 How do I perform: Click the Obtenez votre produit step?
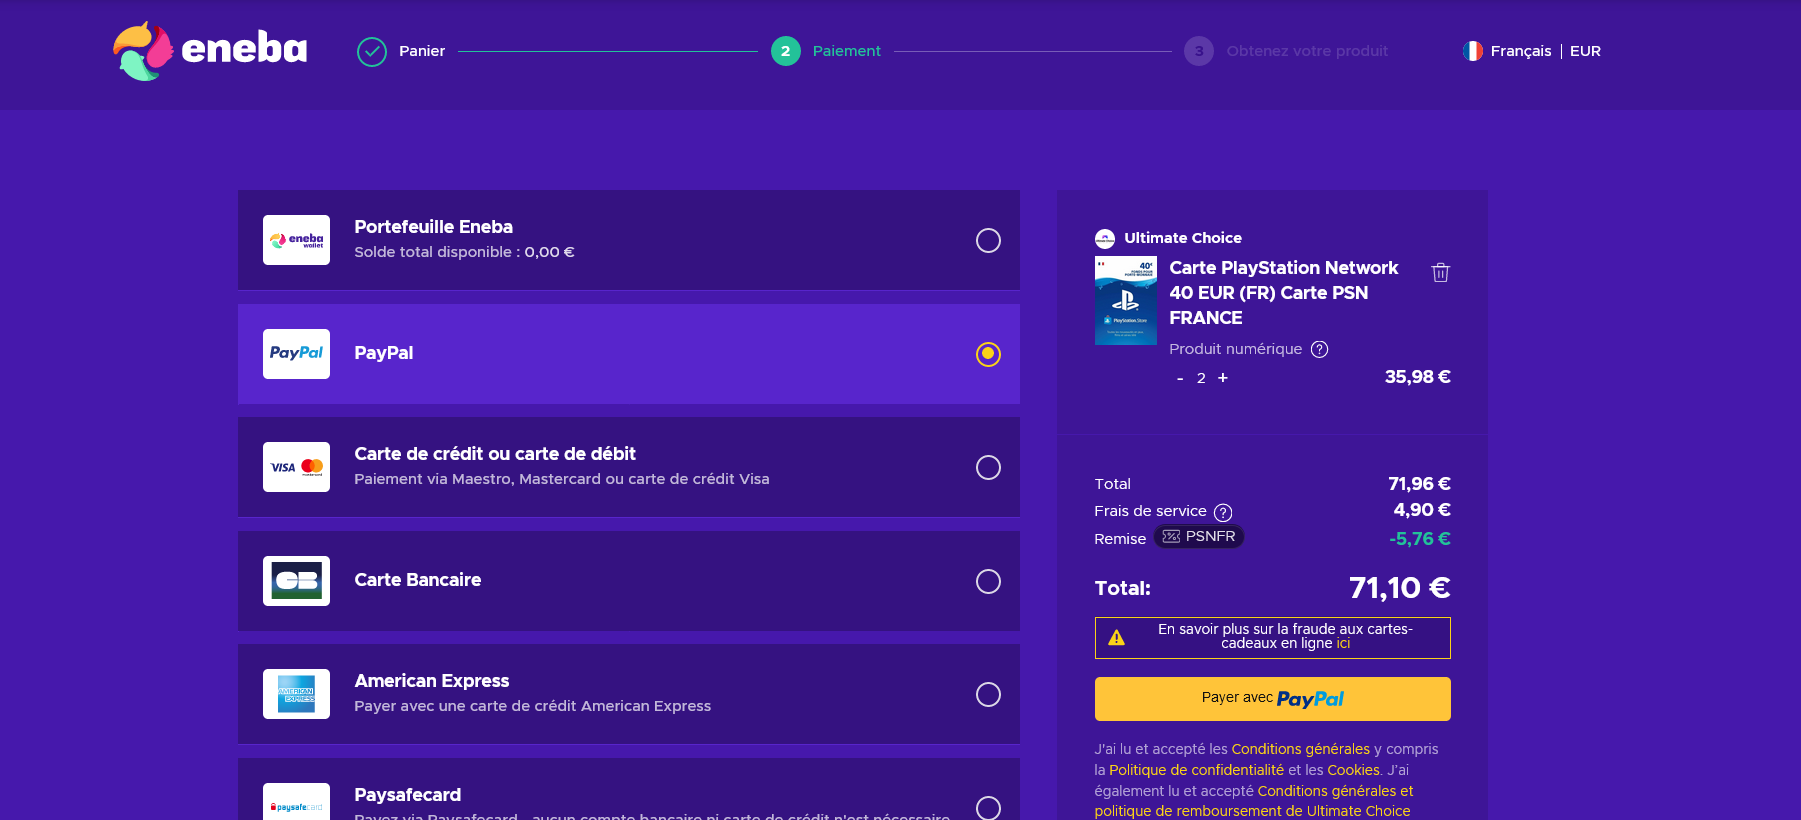point(1307,51)
